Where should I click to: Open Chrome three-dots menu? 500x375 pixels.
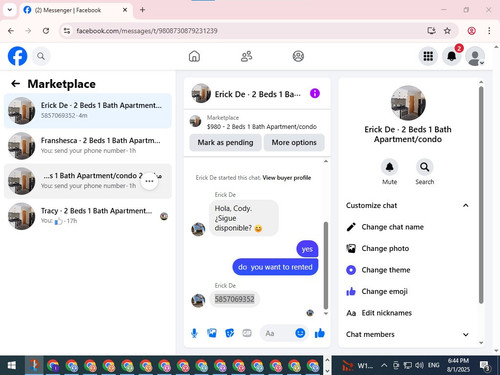[489, 31]
